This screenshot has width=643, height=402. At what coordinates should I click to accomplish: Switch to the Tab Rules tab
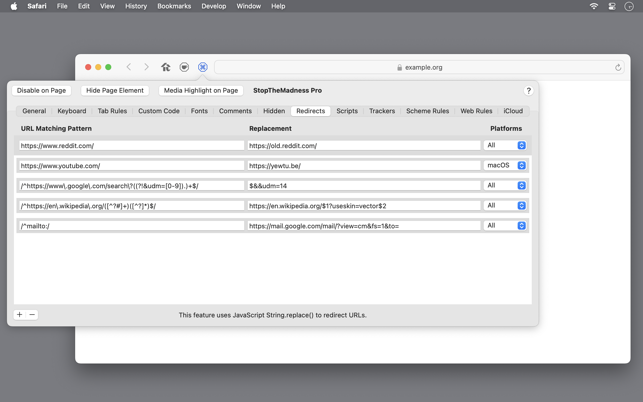click(x=112, y=111)
